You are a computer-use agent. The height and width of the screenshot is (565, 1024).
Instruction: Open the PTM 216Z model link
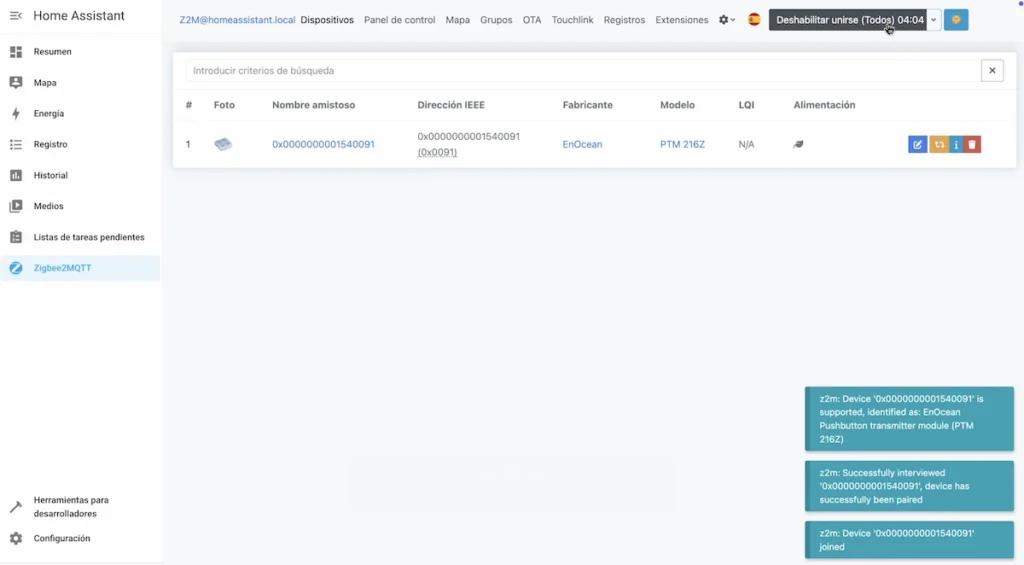click(x=682, y=144)
